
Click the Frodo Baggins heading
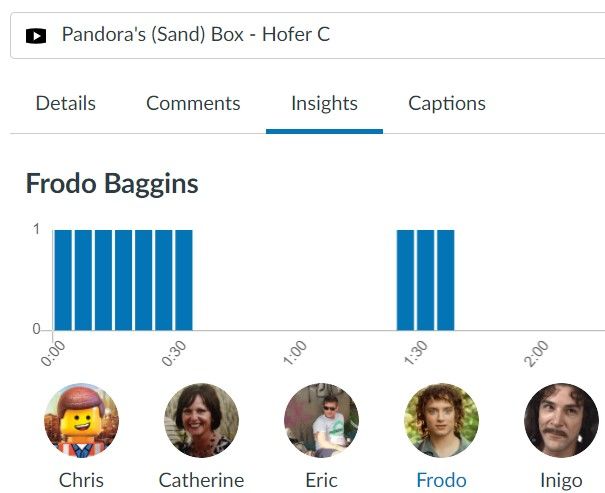click(112, 184)
